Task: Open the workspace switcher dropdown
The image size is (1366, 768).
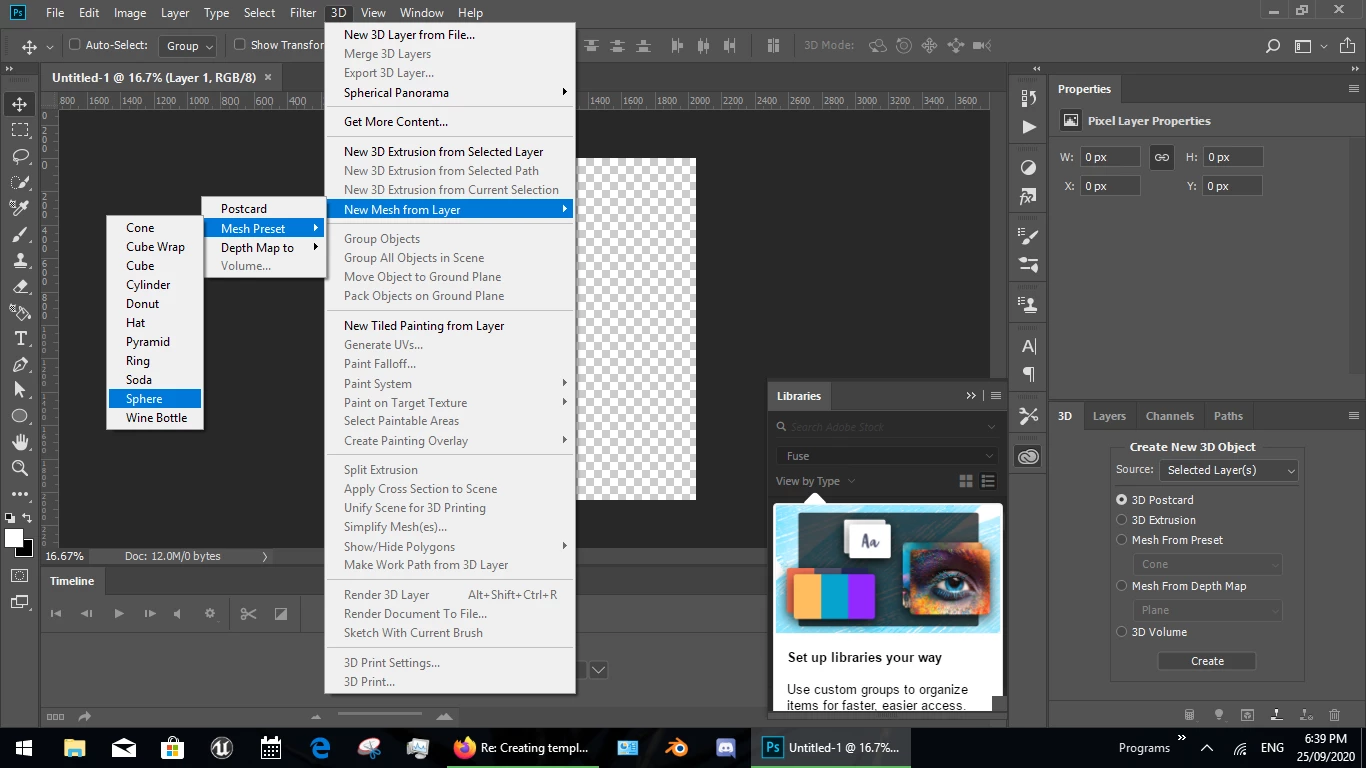Action: pos(1307,46)
